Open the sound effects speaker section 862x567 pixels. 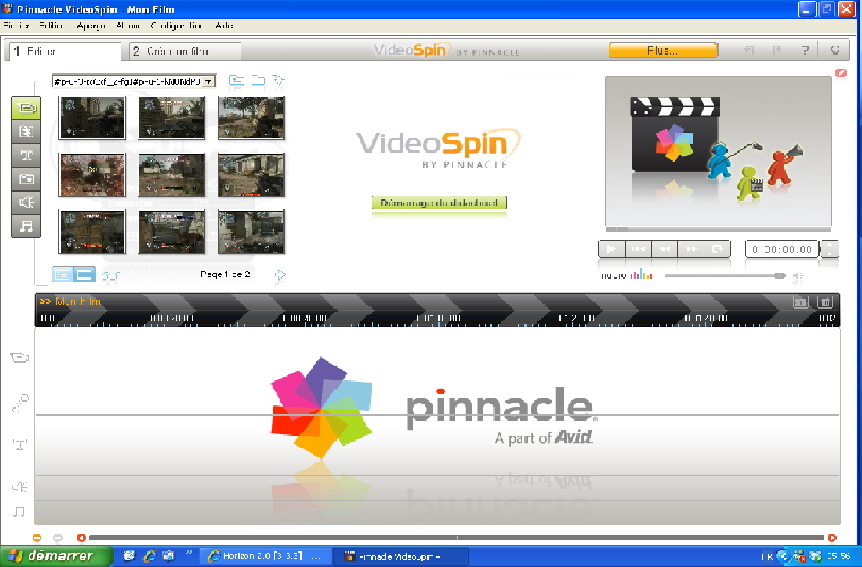tap(26, 202)
